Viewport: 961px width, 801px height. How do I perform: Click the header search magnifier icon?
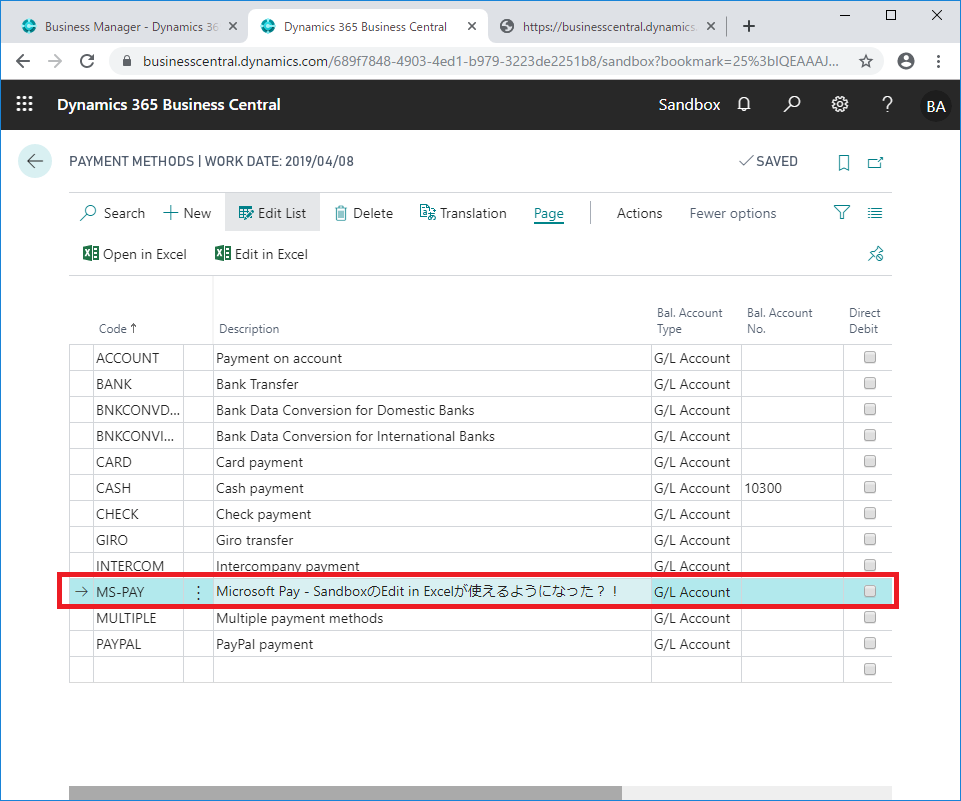(x=792, y=104)
